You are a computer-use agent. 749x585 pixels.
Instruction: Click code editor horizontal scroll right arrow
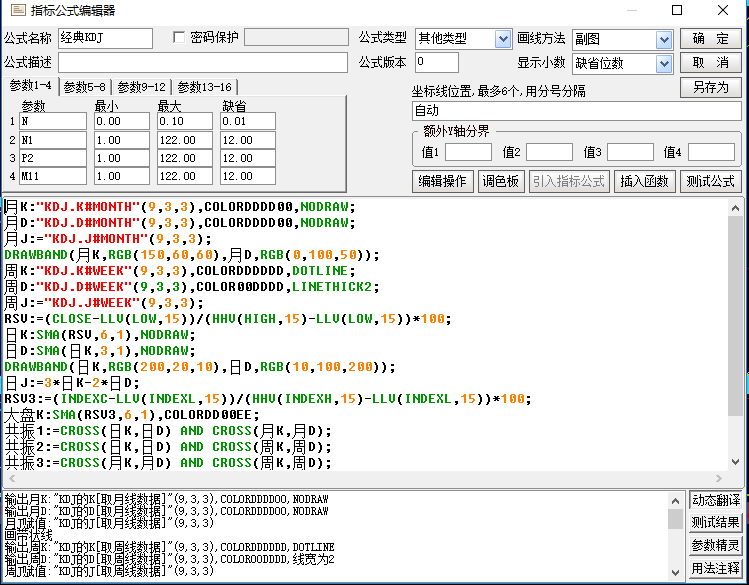click(719, 478)
